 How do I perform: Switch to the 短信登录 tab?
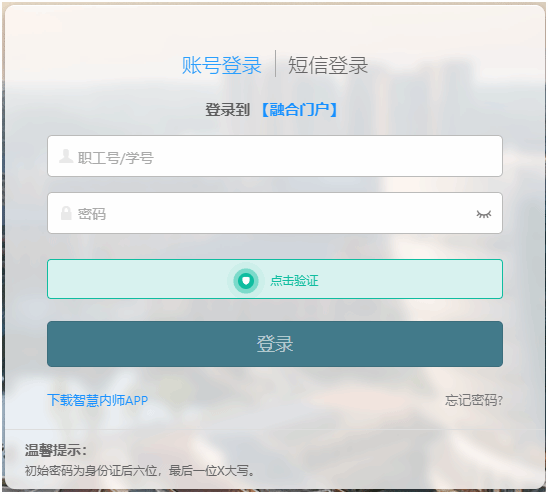[328, 65]
